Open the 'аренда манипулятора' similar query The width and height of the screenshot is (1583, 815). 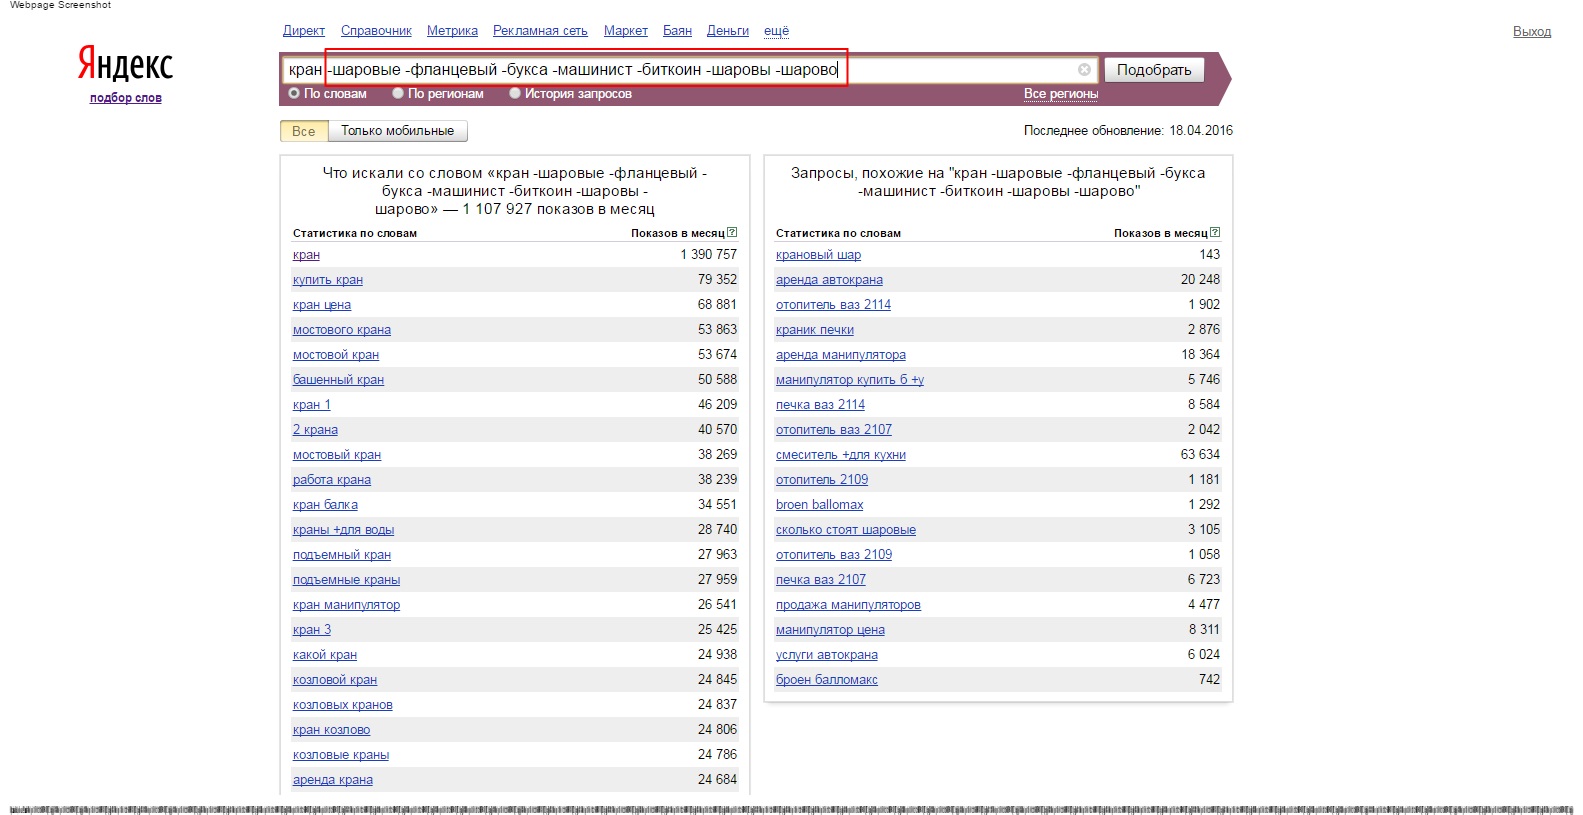pyautogui.click(x=841, y=355)
